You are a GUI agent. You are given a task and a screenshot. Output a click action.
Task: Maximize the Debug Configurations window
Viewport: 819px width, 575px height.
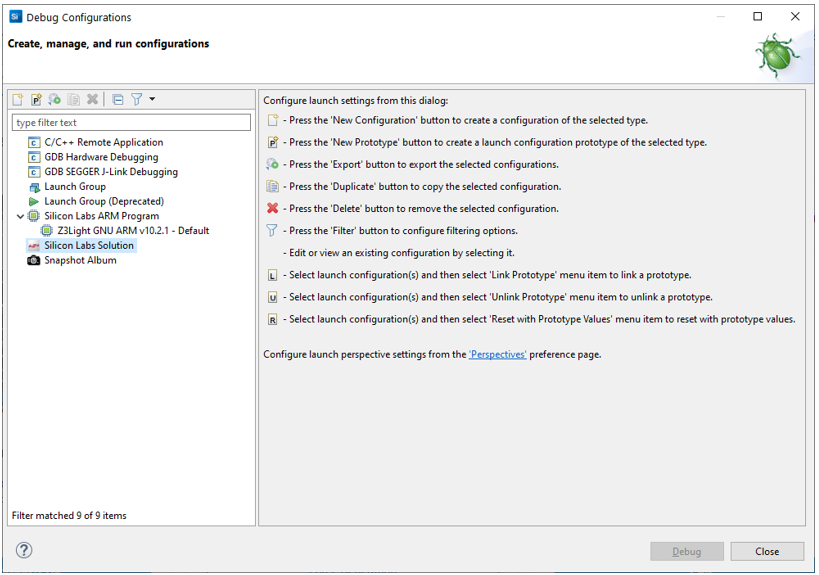point(757,17)
